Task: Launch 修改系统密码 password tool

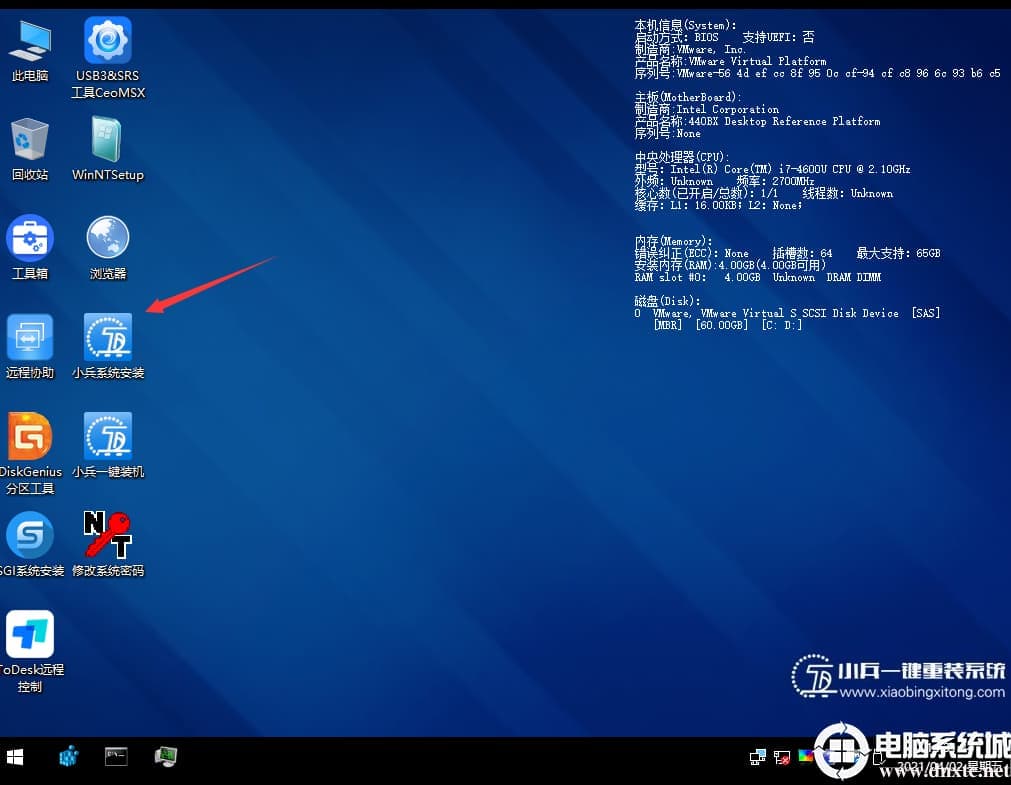Action: pos(107,540)
